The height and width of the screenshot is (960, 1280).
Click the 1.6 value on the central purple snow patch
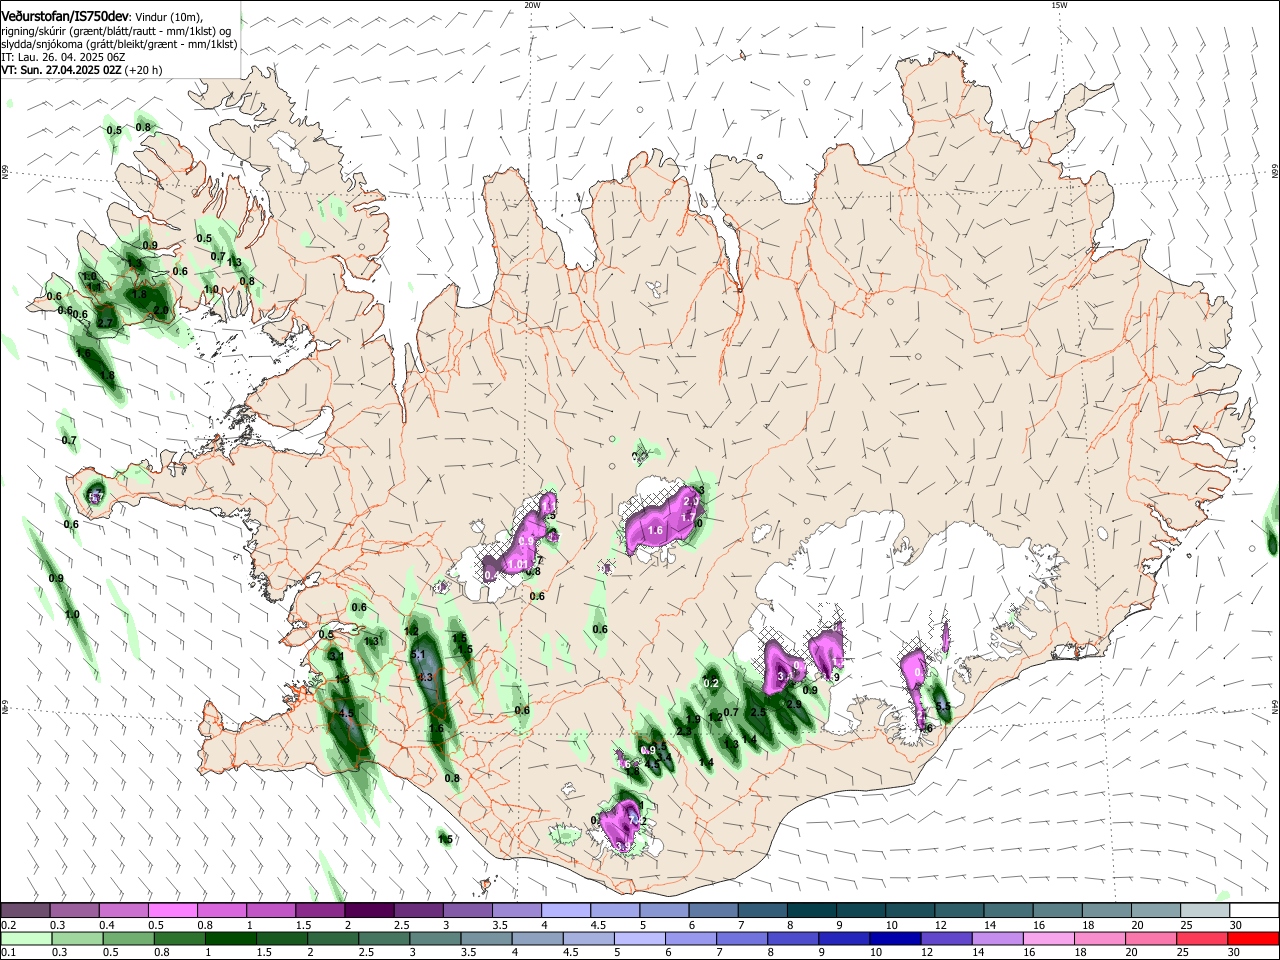[656, 530]
